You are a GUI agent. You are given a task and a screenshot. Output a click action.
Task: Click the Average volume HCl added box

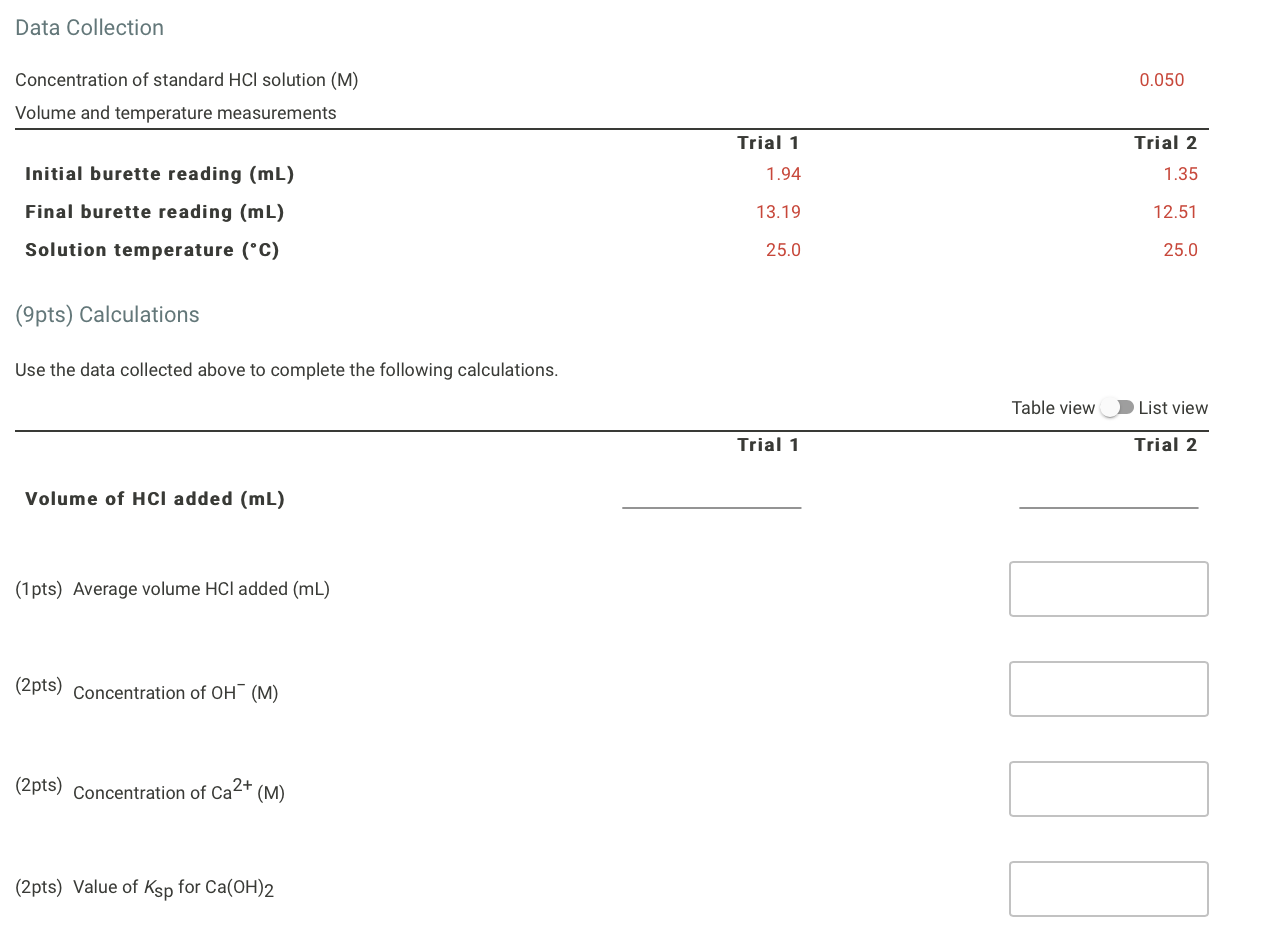click(x=1108, y=589)
